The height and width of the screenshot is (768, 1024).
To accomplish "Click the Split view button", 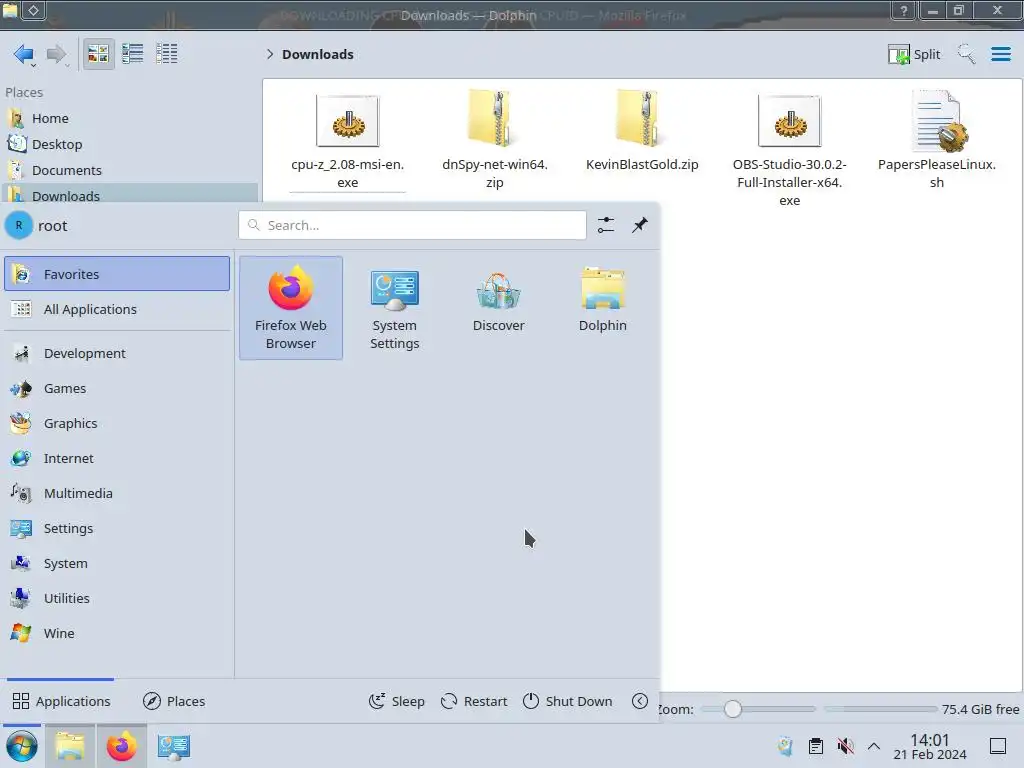I will click(x=914, y=54).
